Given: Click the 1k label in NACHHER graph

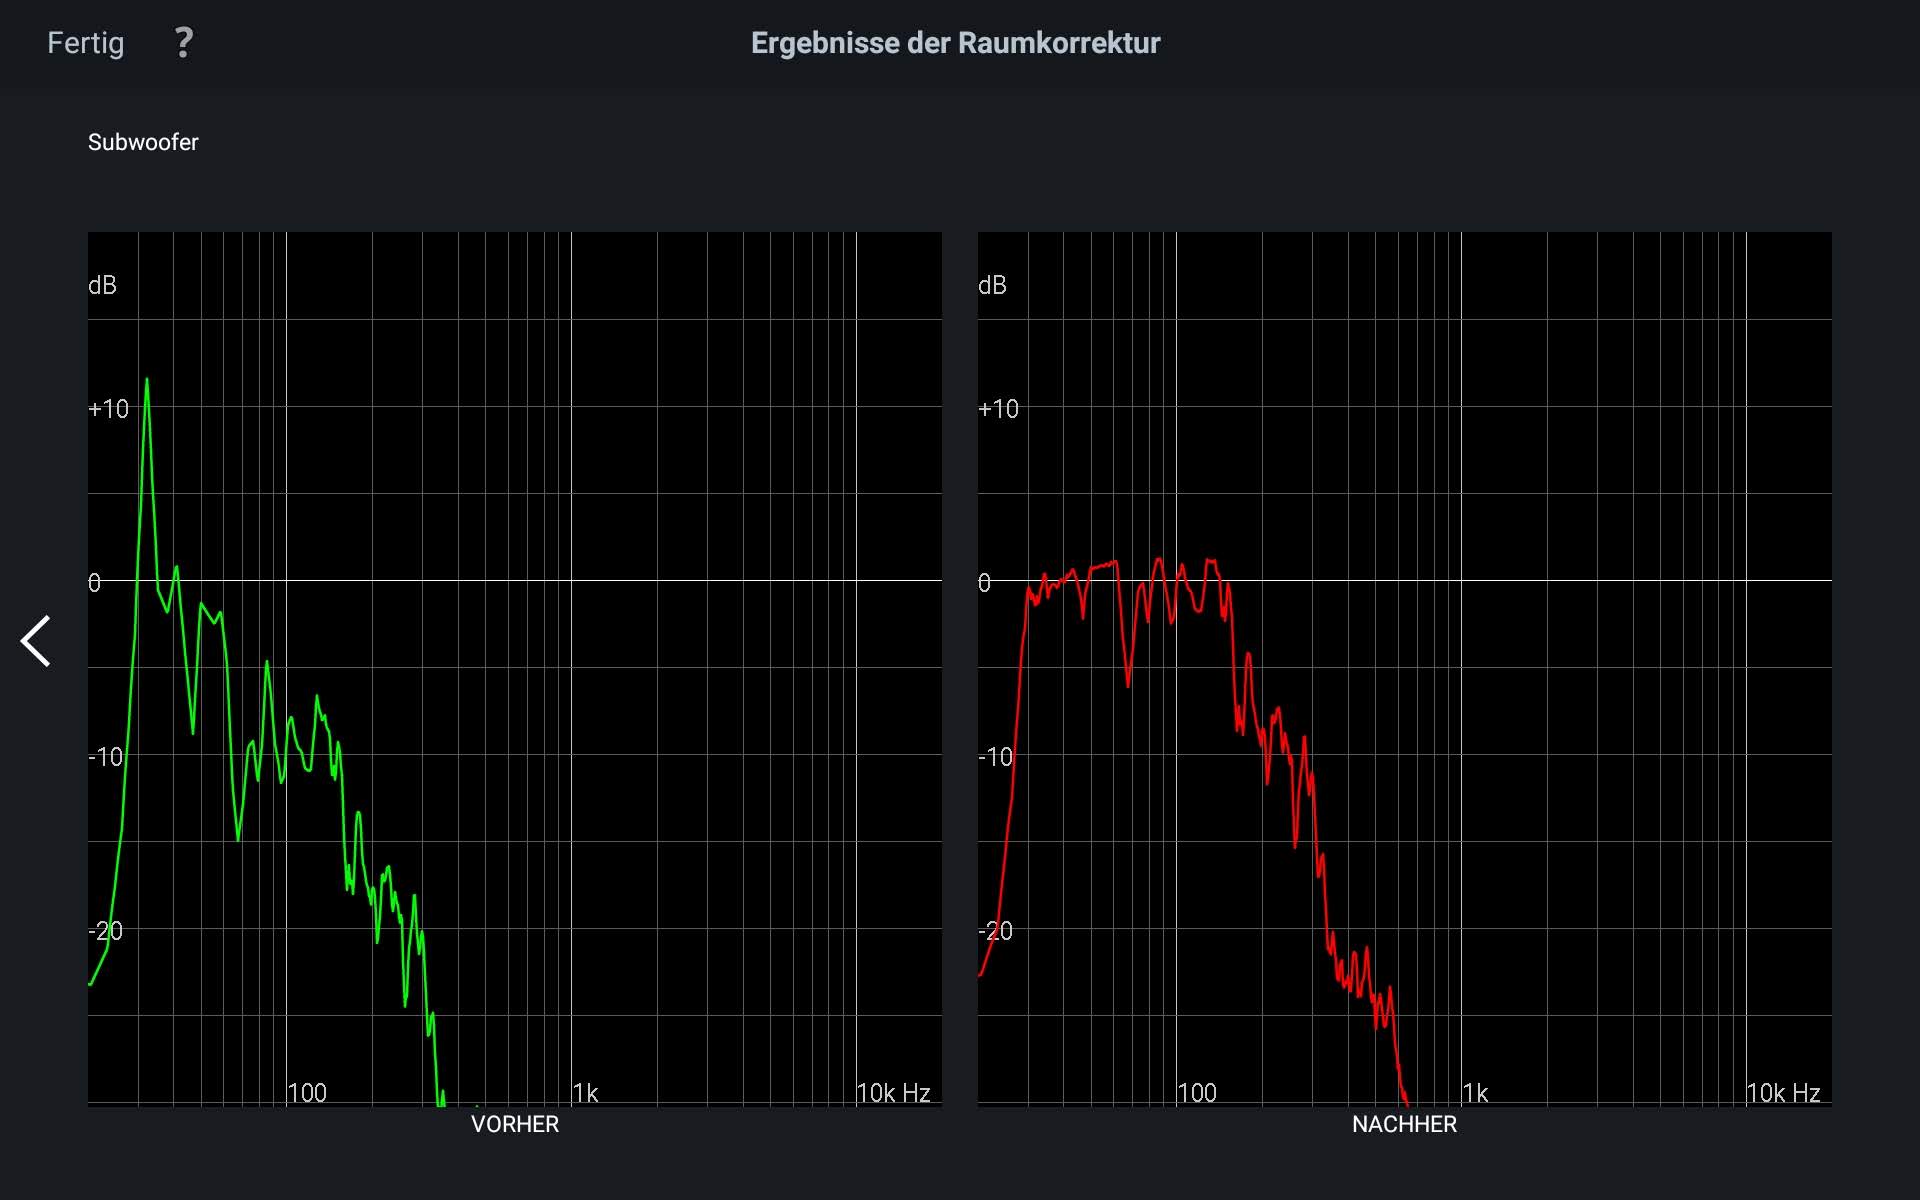Looking at the screenshot, I should click(x=1476, y=1093).
